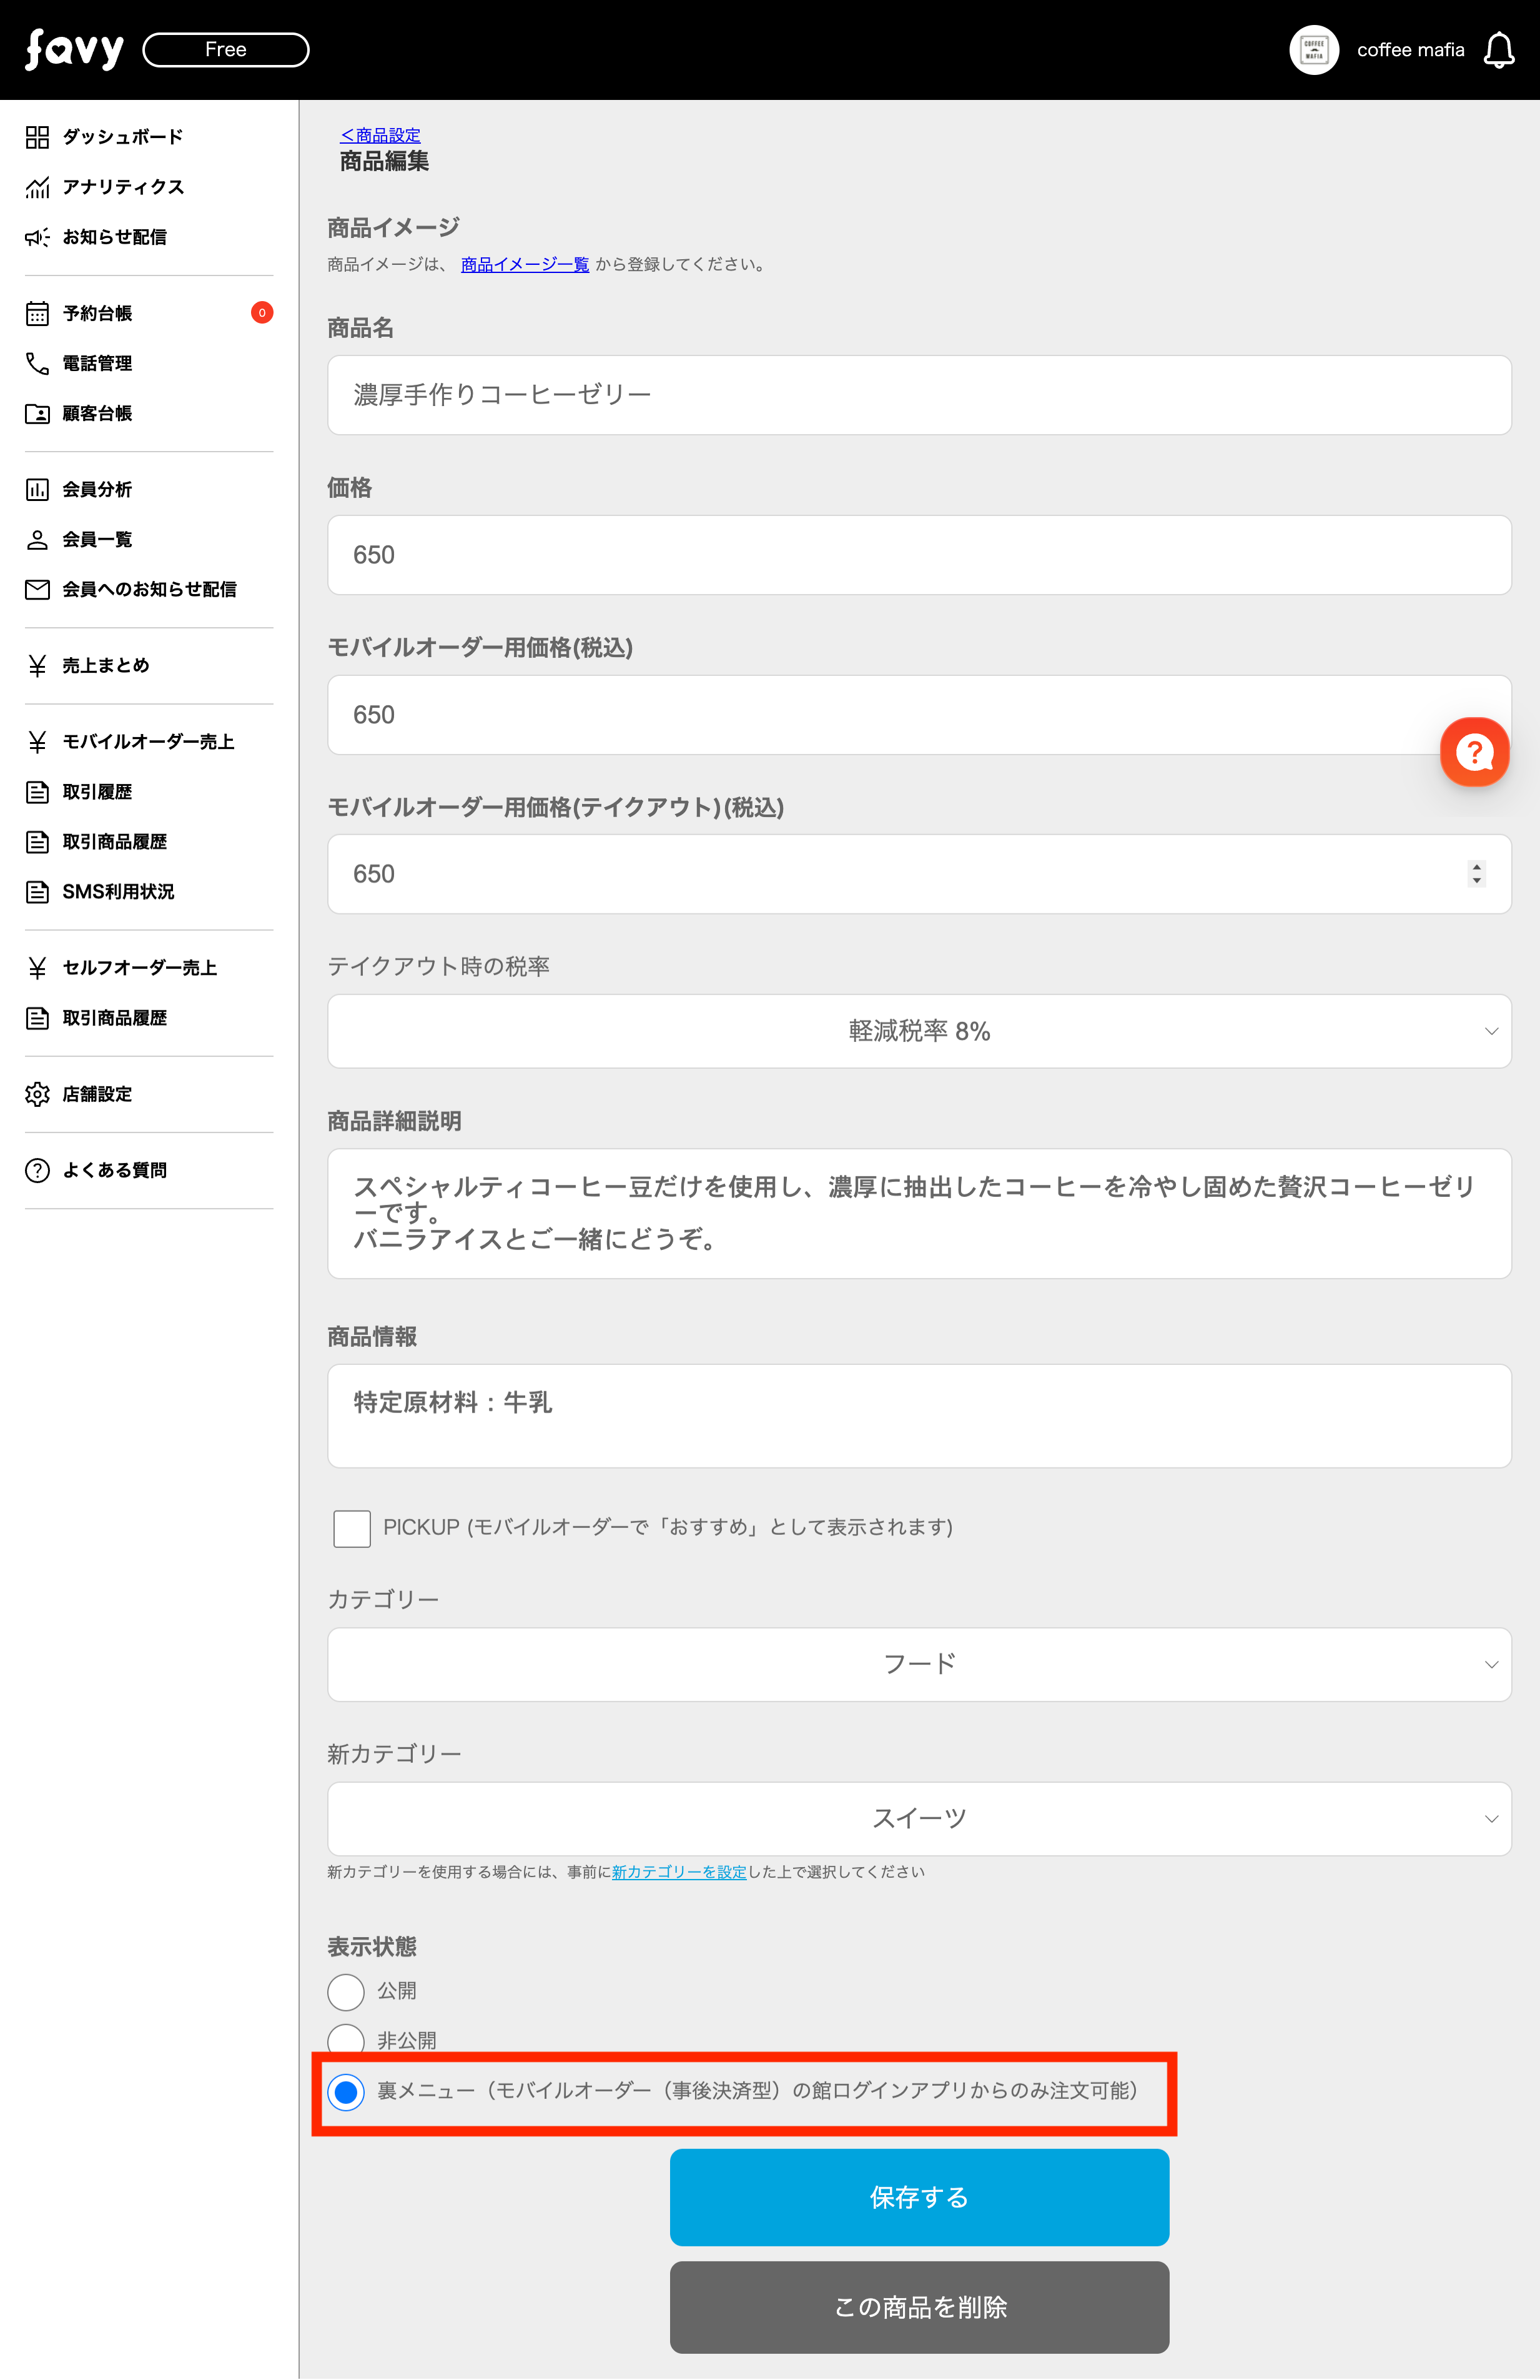This screenshot has width=1540, height=2380.
Task: Select the 非公開 radio button
Action: click(345, 2038)
